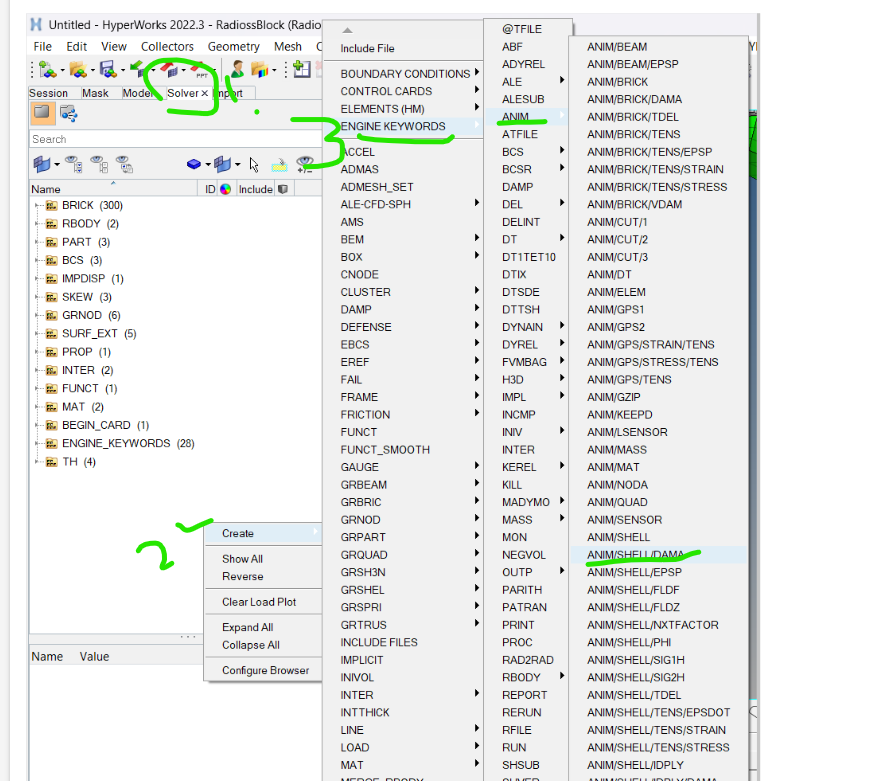Sort by the ID column header
Image resolution: width=893 pixels, height=781 pixels.
[210, 189]
